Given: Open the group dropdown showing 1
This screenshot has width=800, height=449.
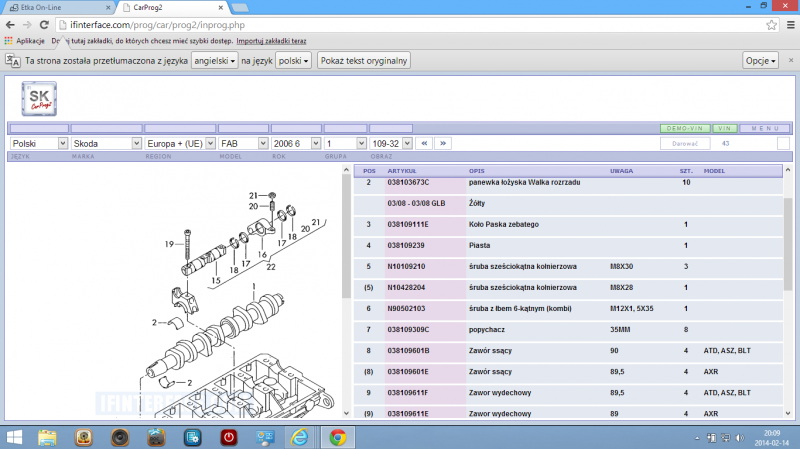Looking at the screenshot, I should [x=345, y=143].
